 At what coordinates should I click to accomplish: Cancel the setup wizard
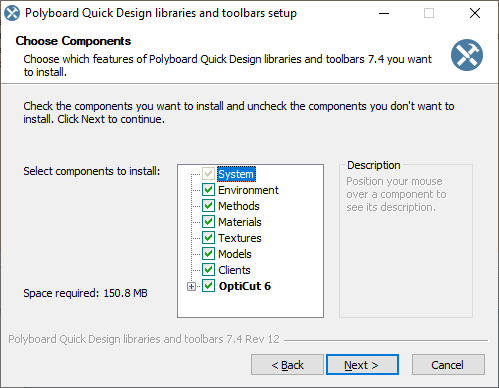(448, 365)
